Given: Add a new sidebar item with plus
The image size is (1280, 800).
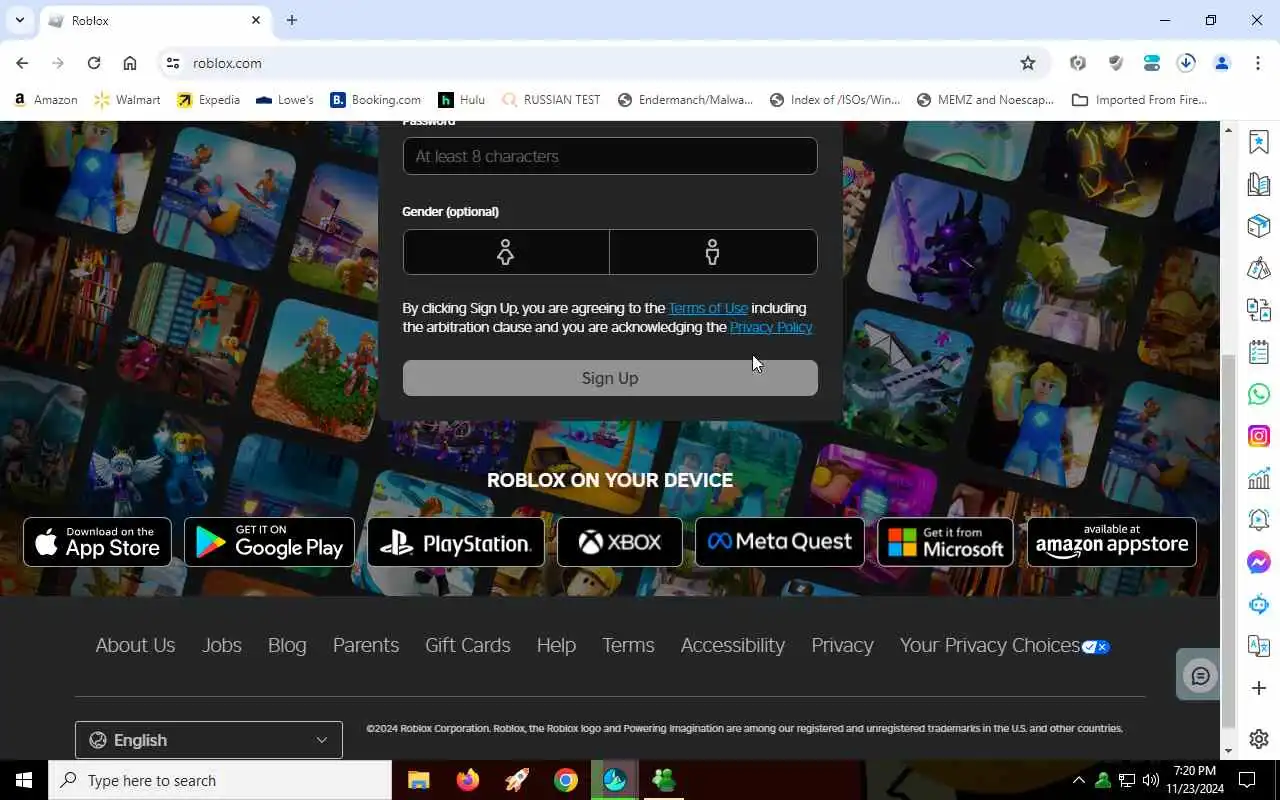Looking at the screenshot, I should tap(1259, 688).
